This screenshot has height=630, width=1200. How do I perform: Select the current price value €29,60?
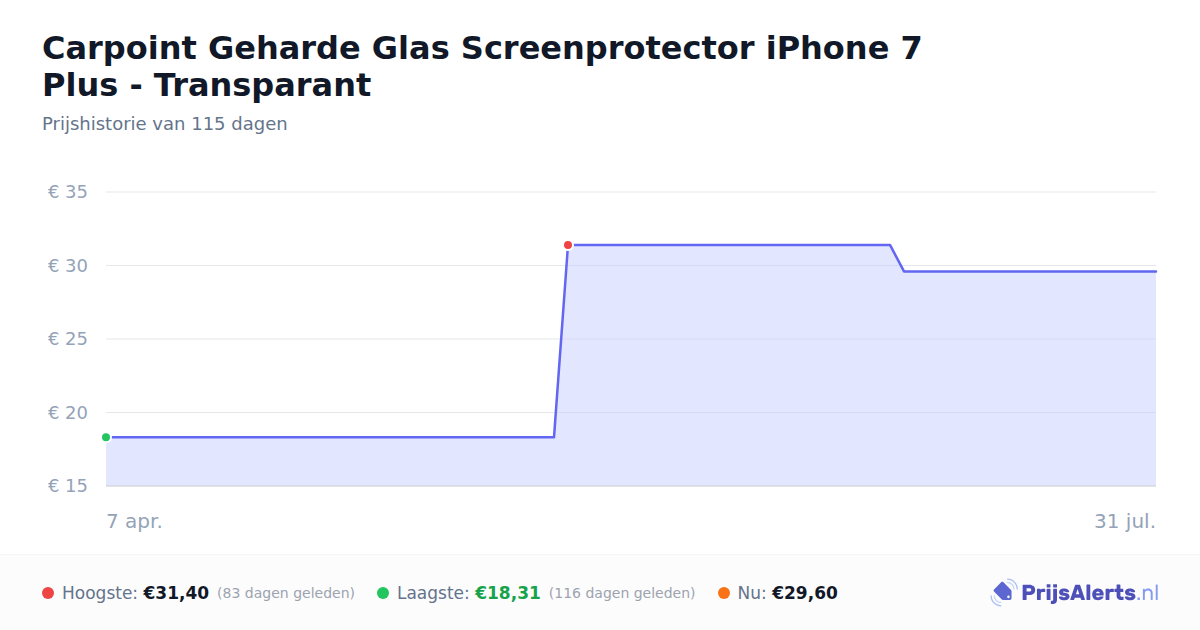click(805, 593)
